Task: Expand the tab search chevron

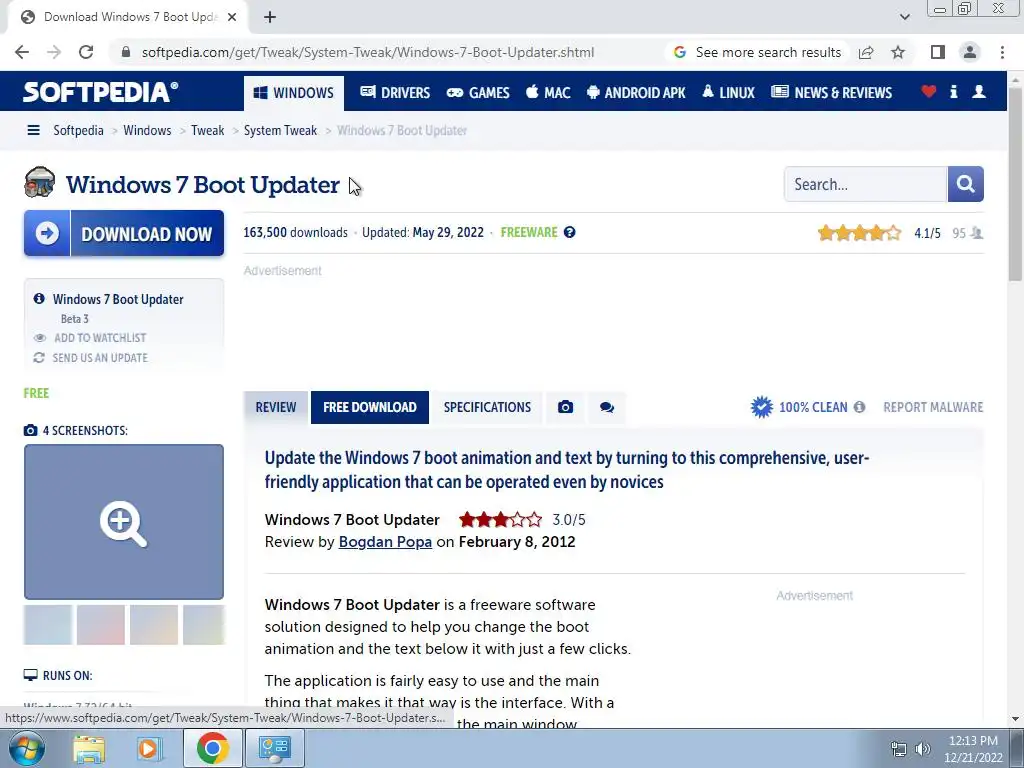Action: point(904,17)
